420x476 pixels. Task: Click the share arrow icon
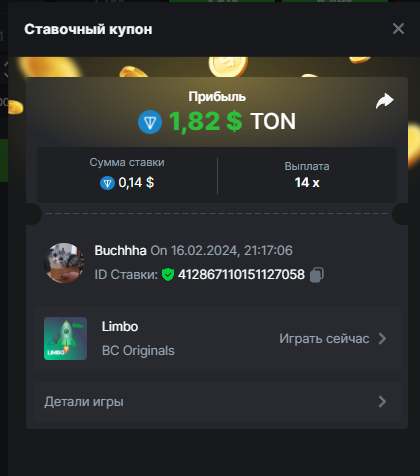point(385,101)
